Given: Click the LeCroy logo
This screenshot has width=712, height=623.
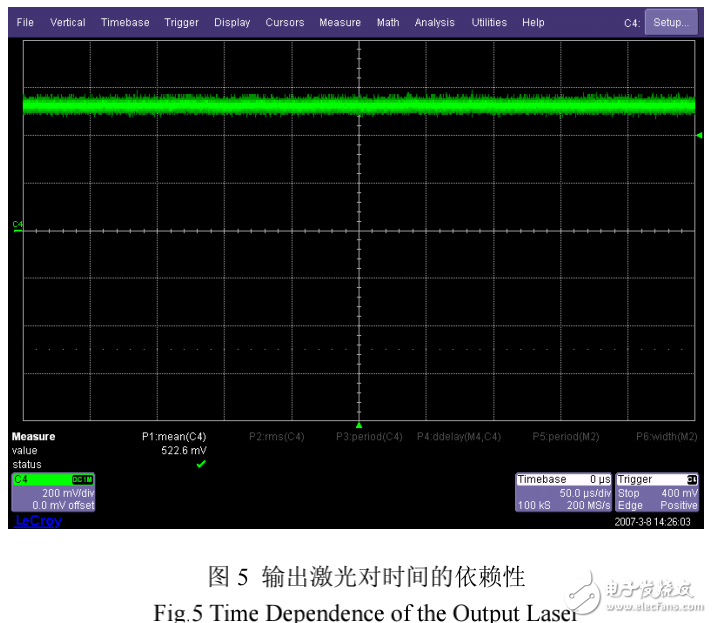Looking at the screenshot, I should [38, 521].
